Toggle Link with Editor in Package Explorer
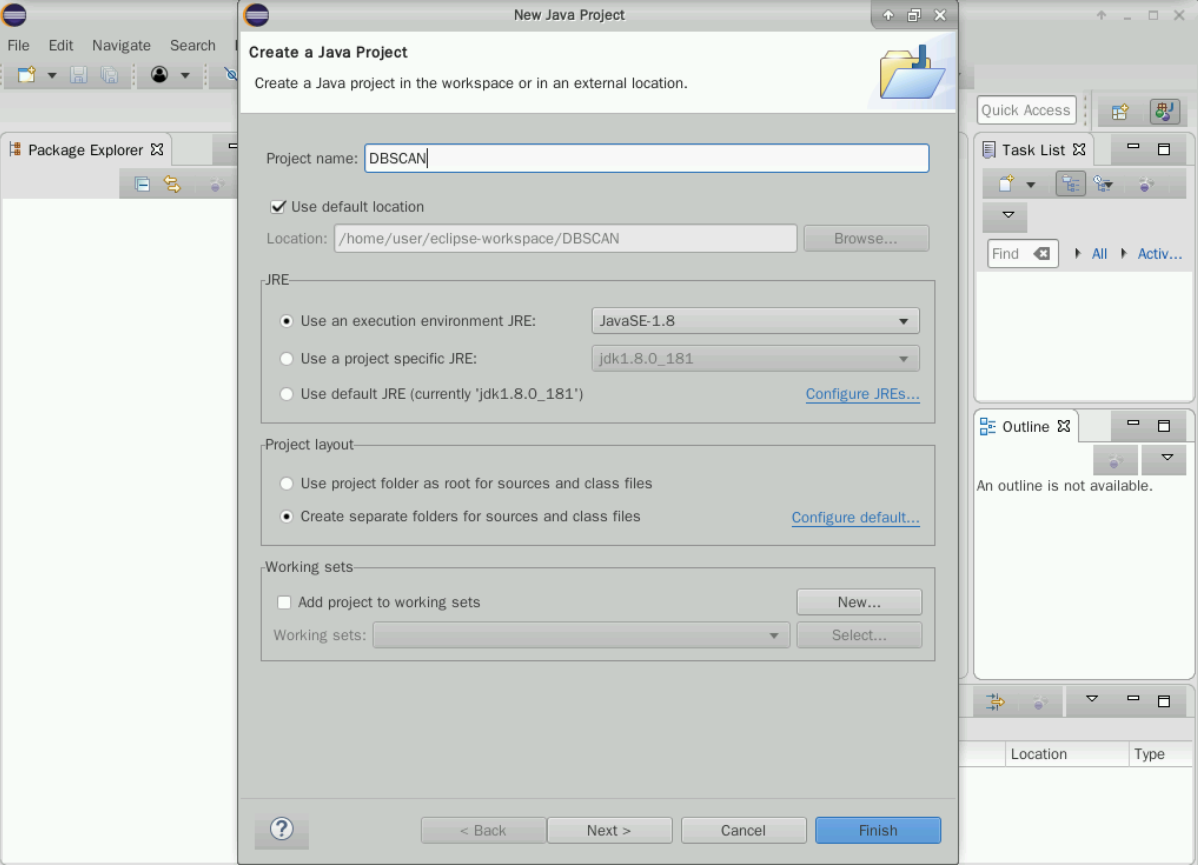1198x865 pixels. (172, 184)
